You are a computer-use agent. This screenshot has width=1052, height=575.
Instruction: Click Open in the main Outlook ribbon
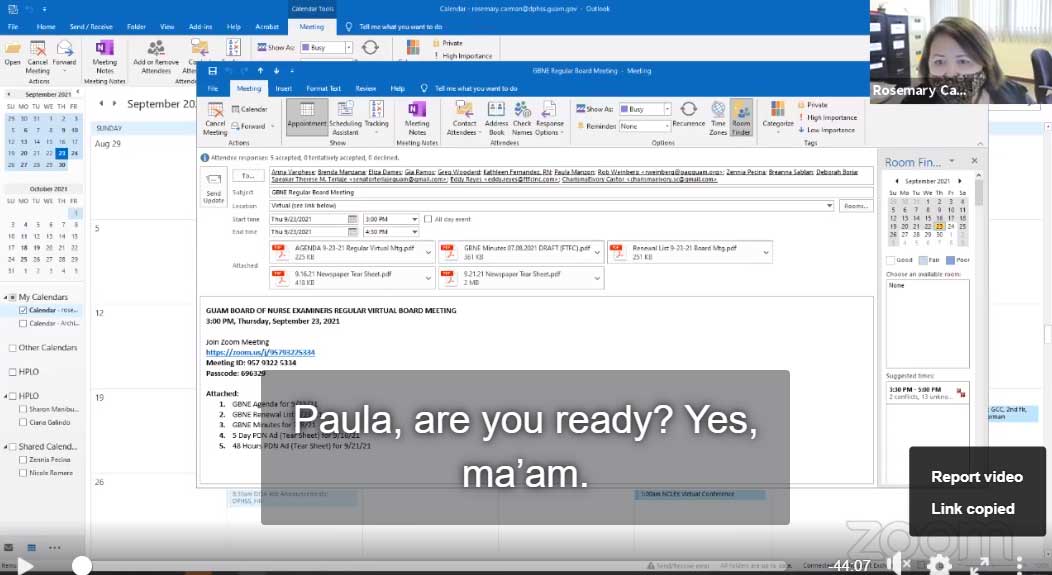[12, 54]
